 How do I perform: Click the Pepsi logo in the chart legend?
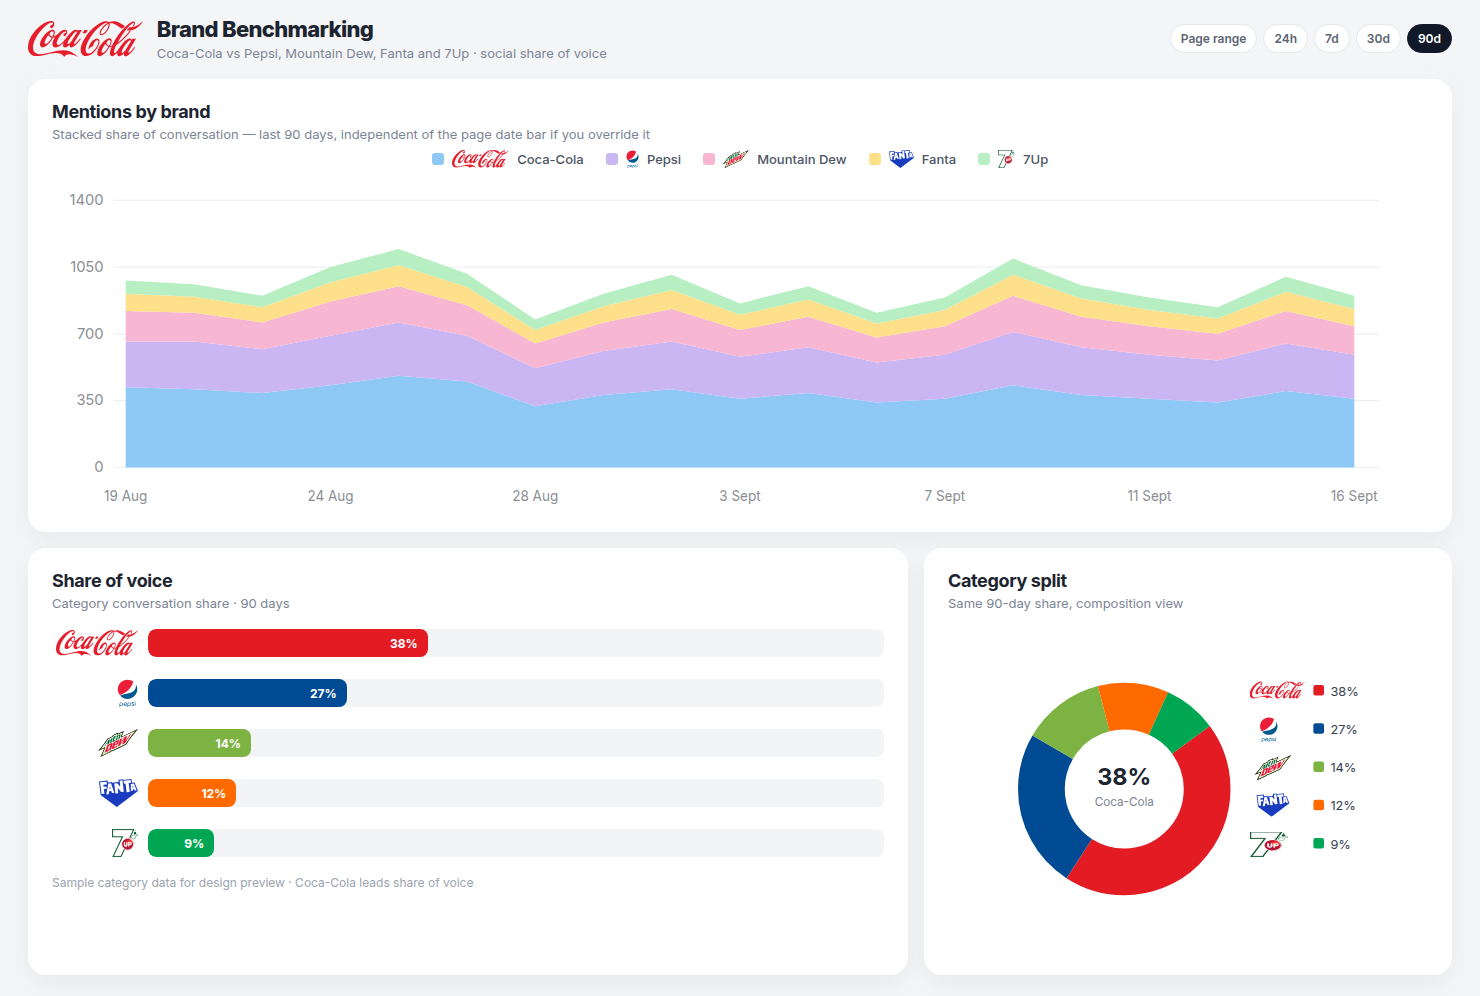pos(632,159)
